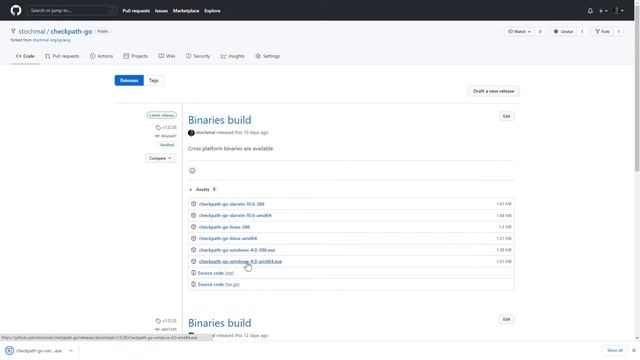Click the file icon beside Source code (zip)
This screenshot has width=640, height=360.
pos(193,273)
